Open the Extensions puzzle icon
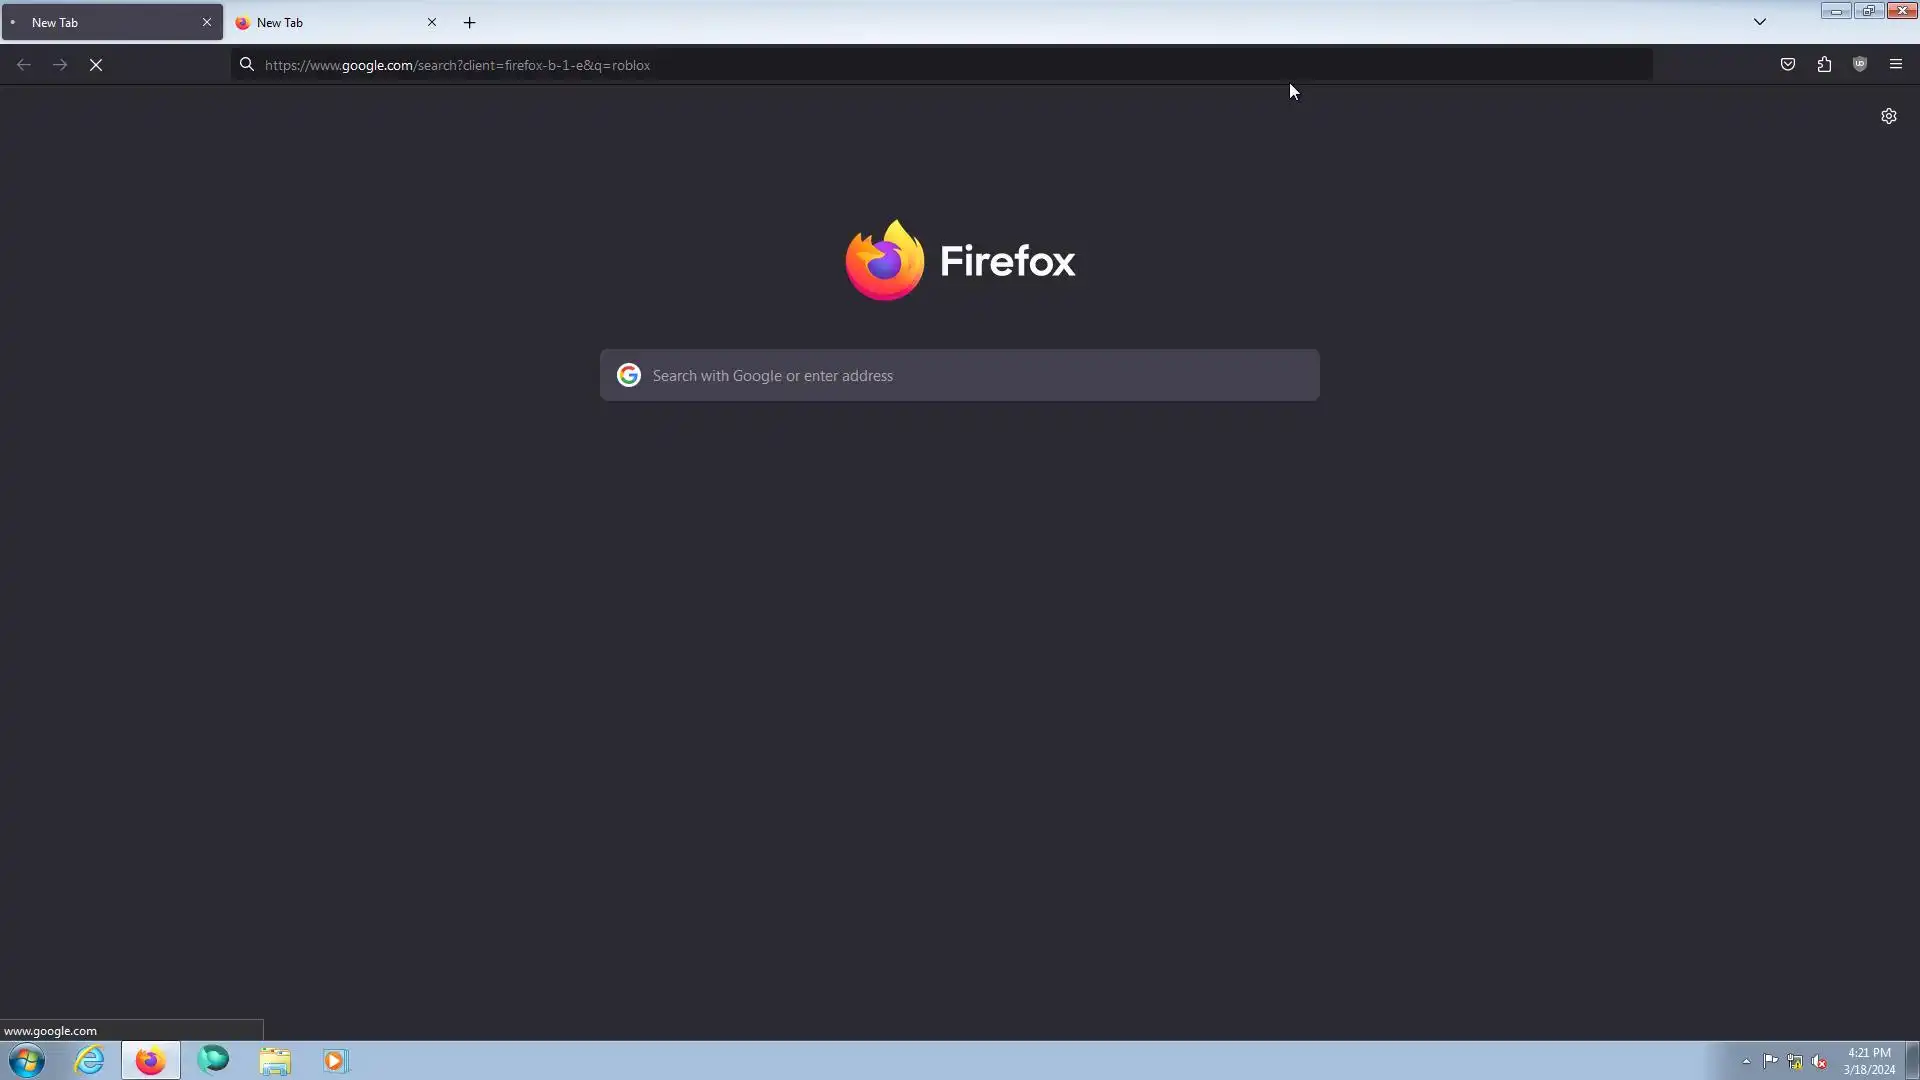The height and width of the screenshot is (1080, 1920). coord(1824,65)
